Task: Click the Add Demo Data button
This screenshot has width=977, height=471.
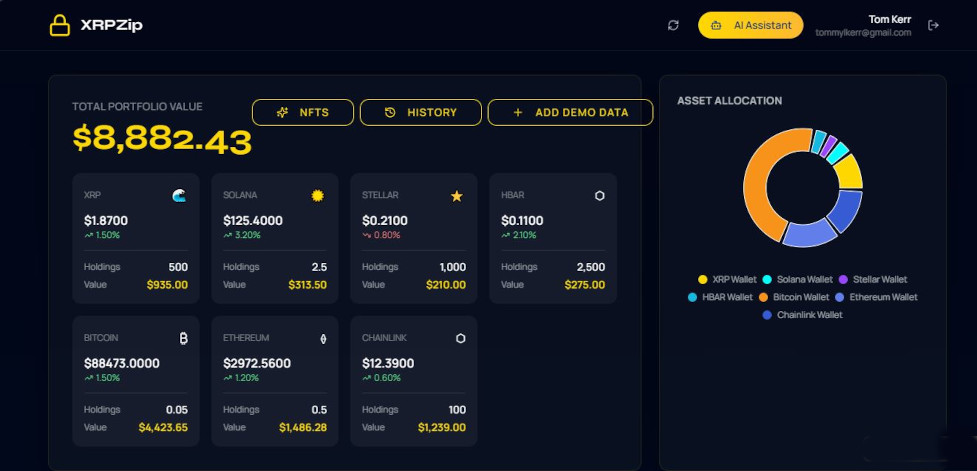Action: click(x=570, y=113)
